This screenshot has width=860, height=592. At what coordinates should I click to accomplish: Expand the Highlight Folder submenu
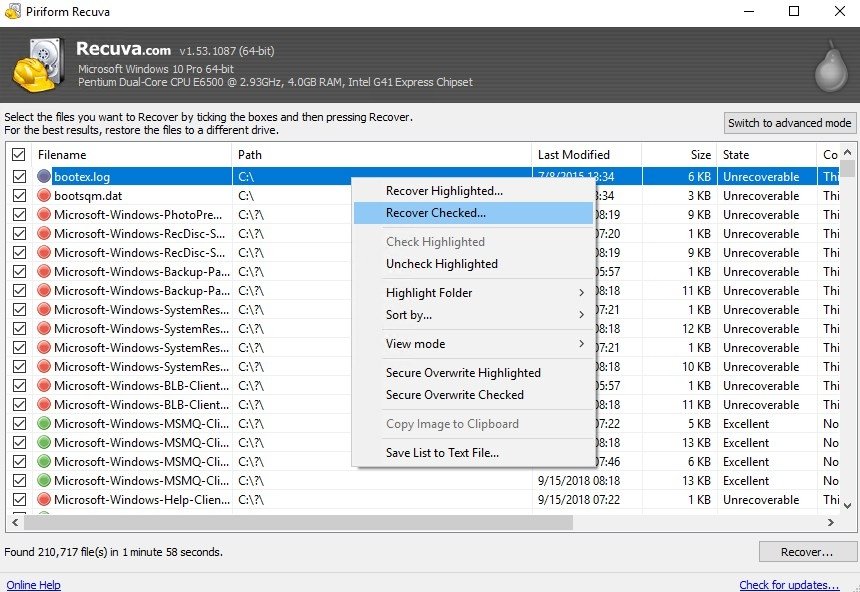(473, 293)
